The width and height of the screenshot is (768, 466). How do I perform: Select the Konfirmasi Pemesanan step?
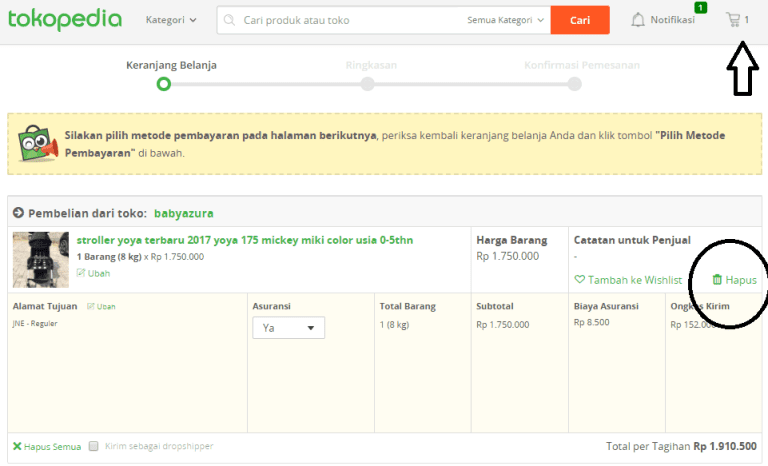click(x=582, y=65)
